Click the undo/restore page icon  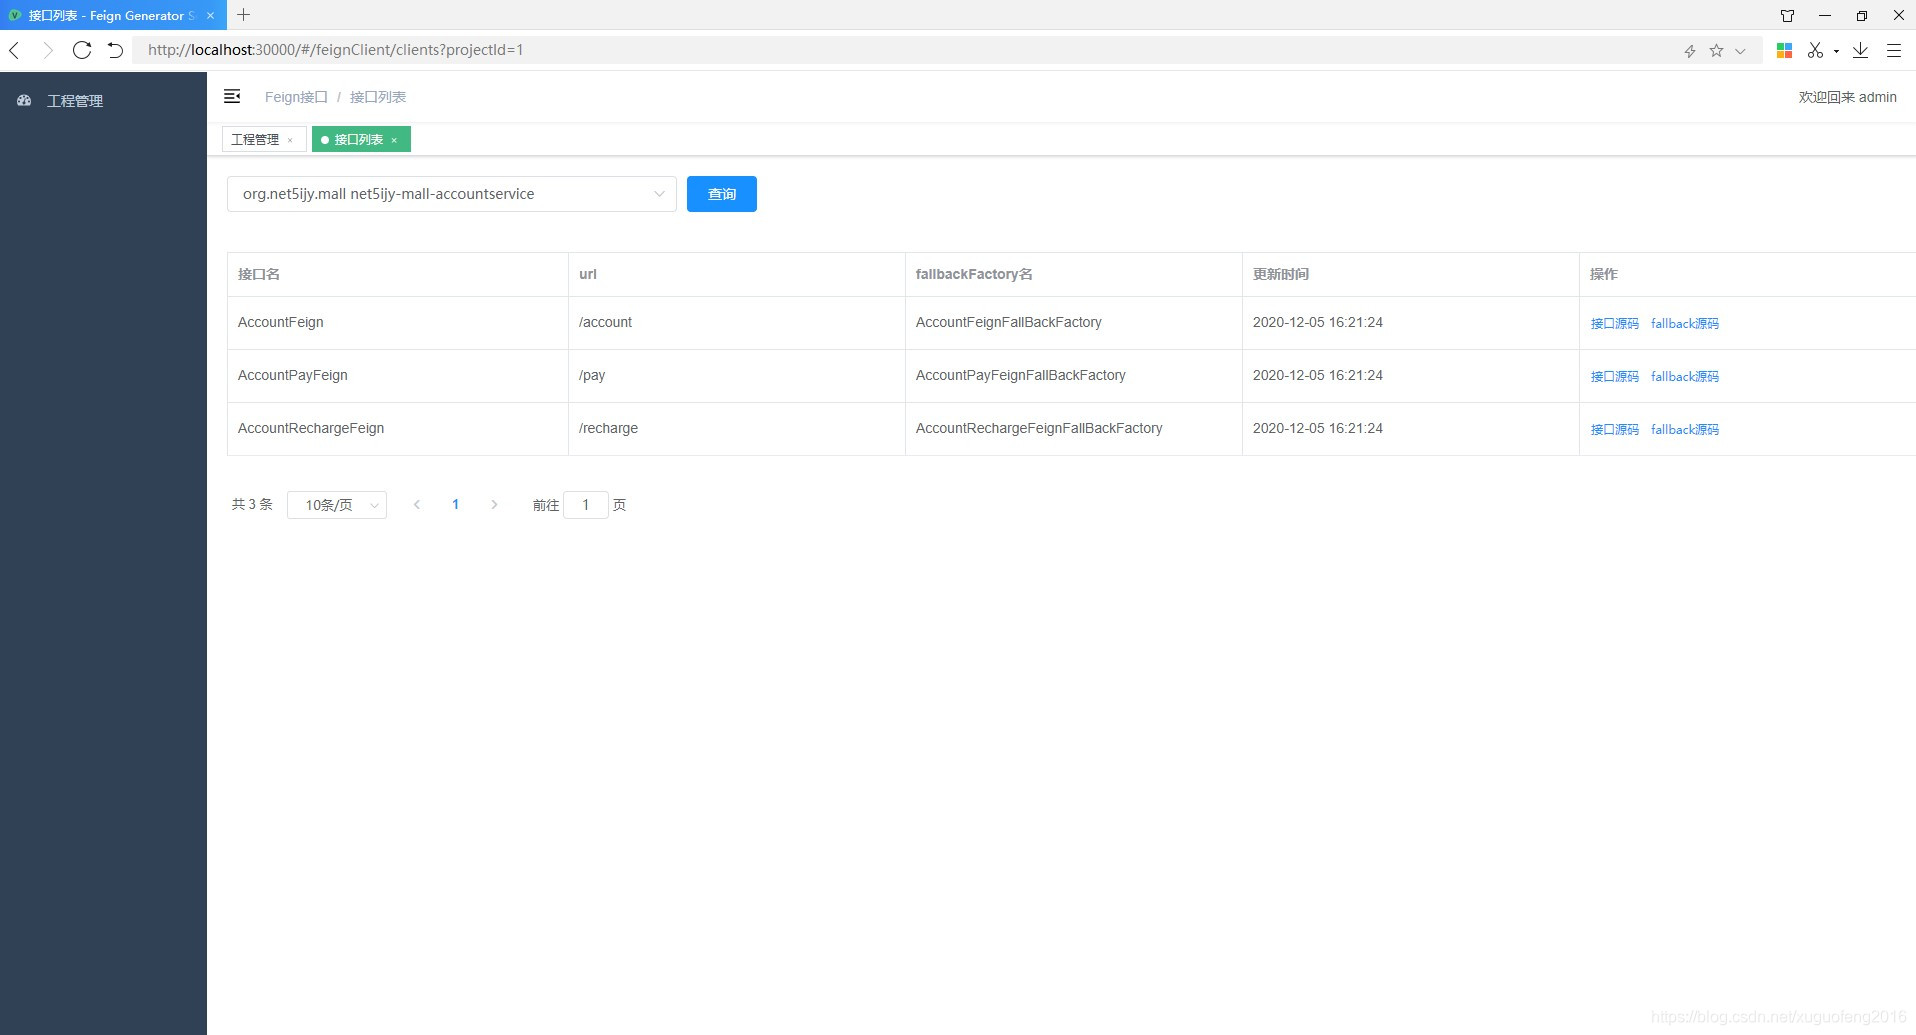pos(115,50)
